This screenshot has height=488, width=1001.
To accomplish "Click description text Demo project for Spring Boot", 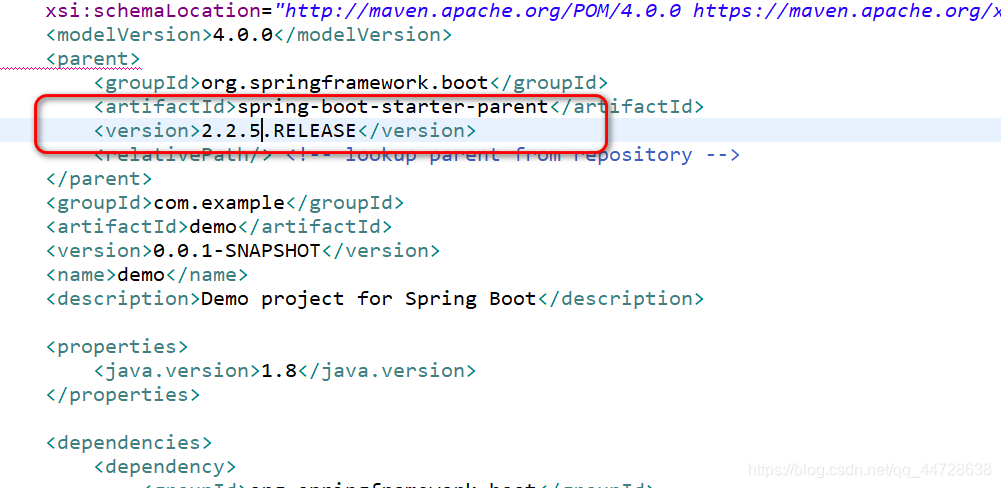I will [x=369, y=298].
